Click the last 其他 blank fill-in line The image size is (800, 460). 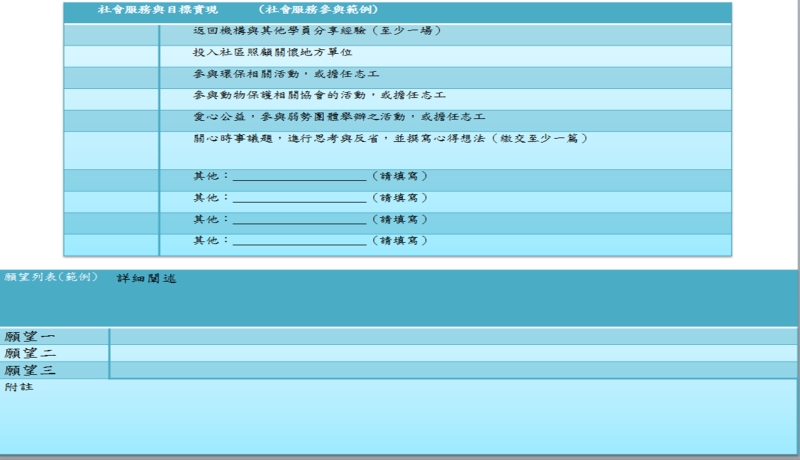click(299, 241)
